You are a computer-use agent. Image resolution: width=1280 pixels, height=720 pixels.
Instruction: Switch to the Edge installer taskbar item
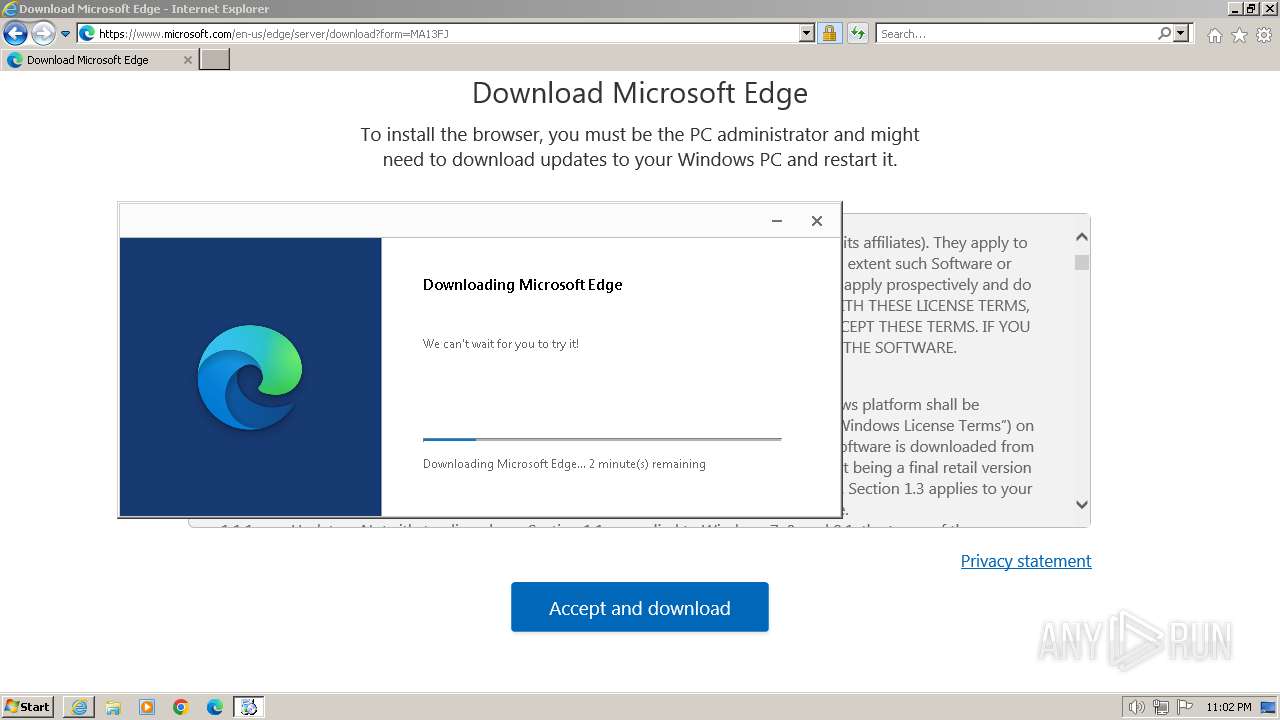[x=249, y=707]
